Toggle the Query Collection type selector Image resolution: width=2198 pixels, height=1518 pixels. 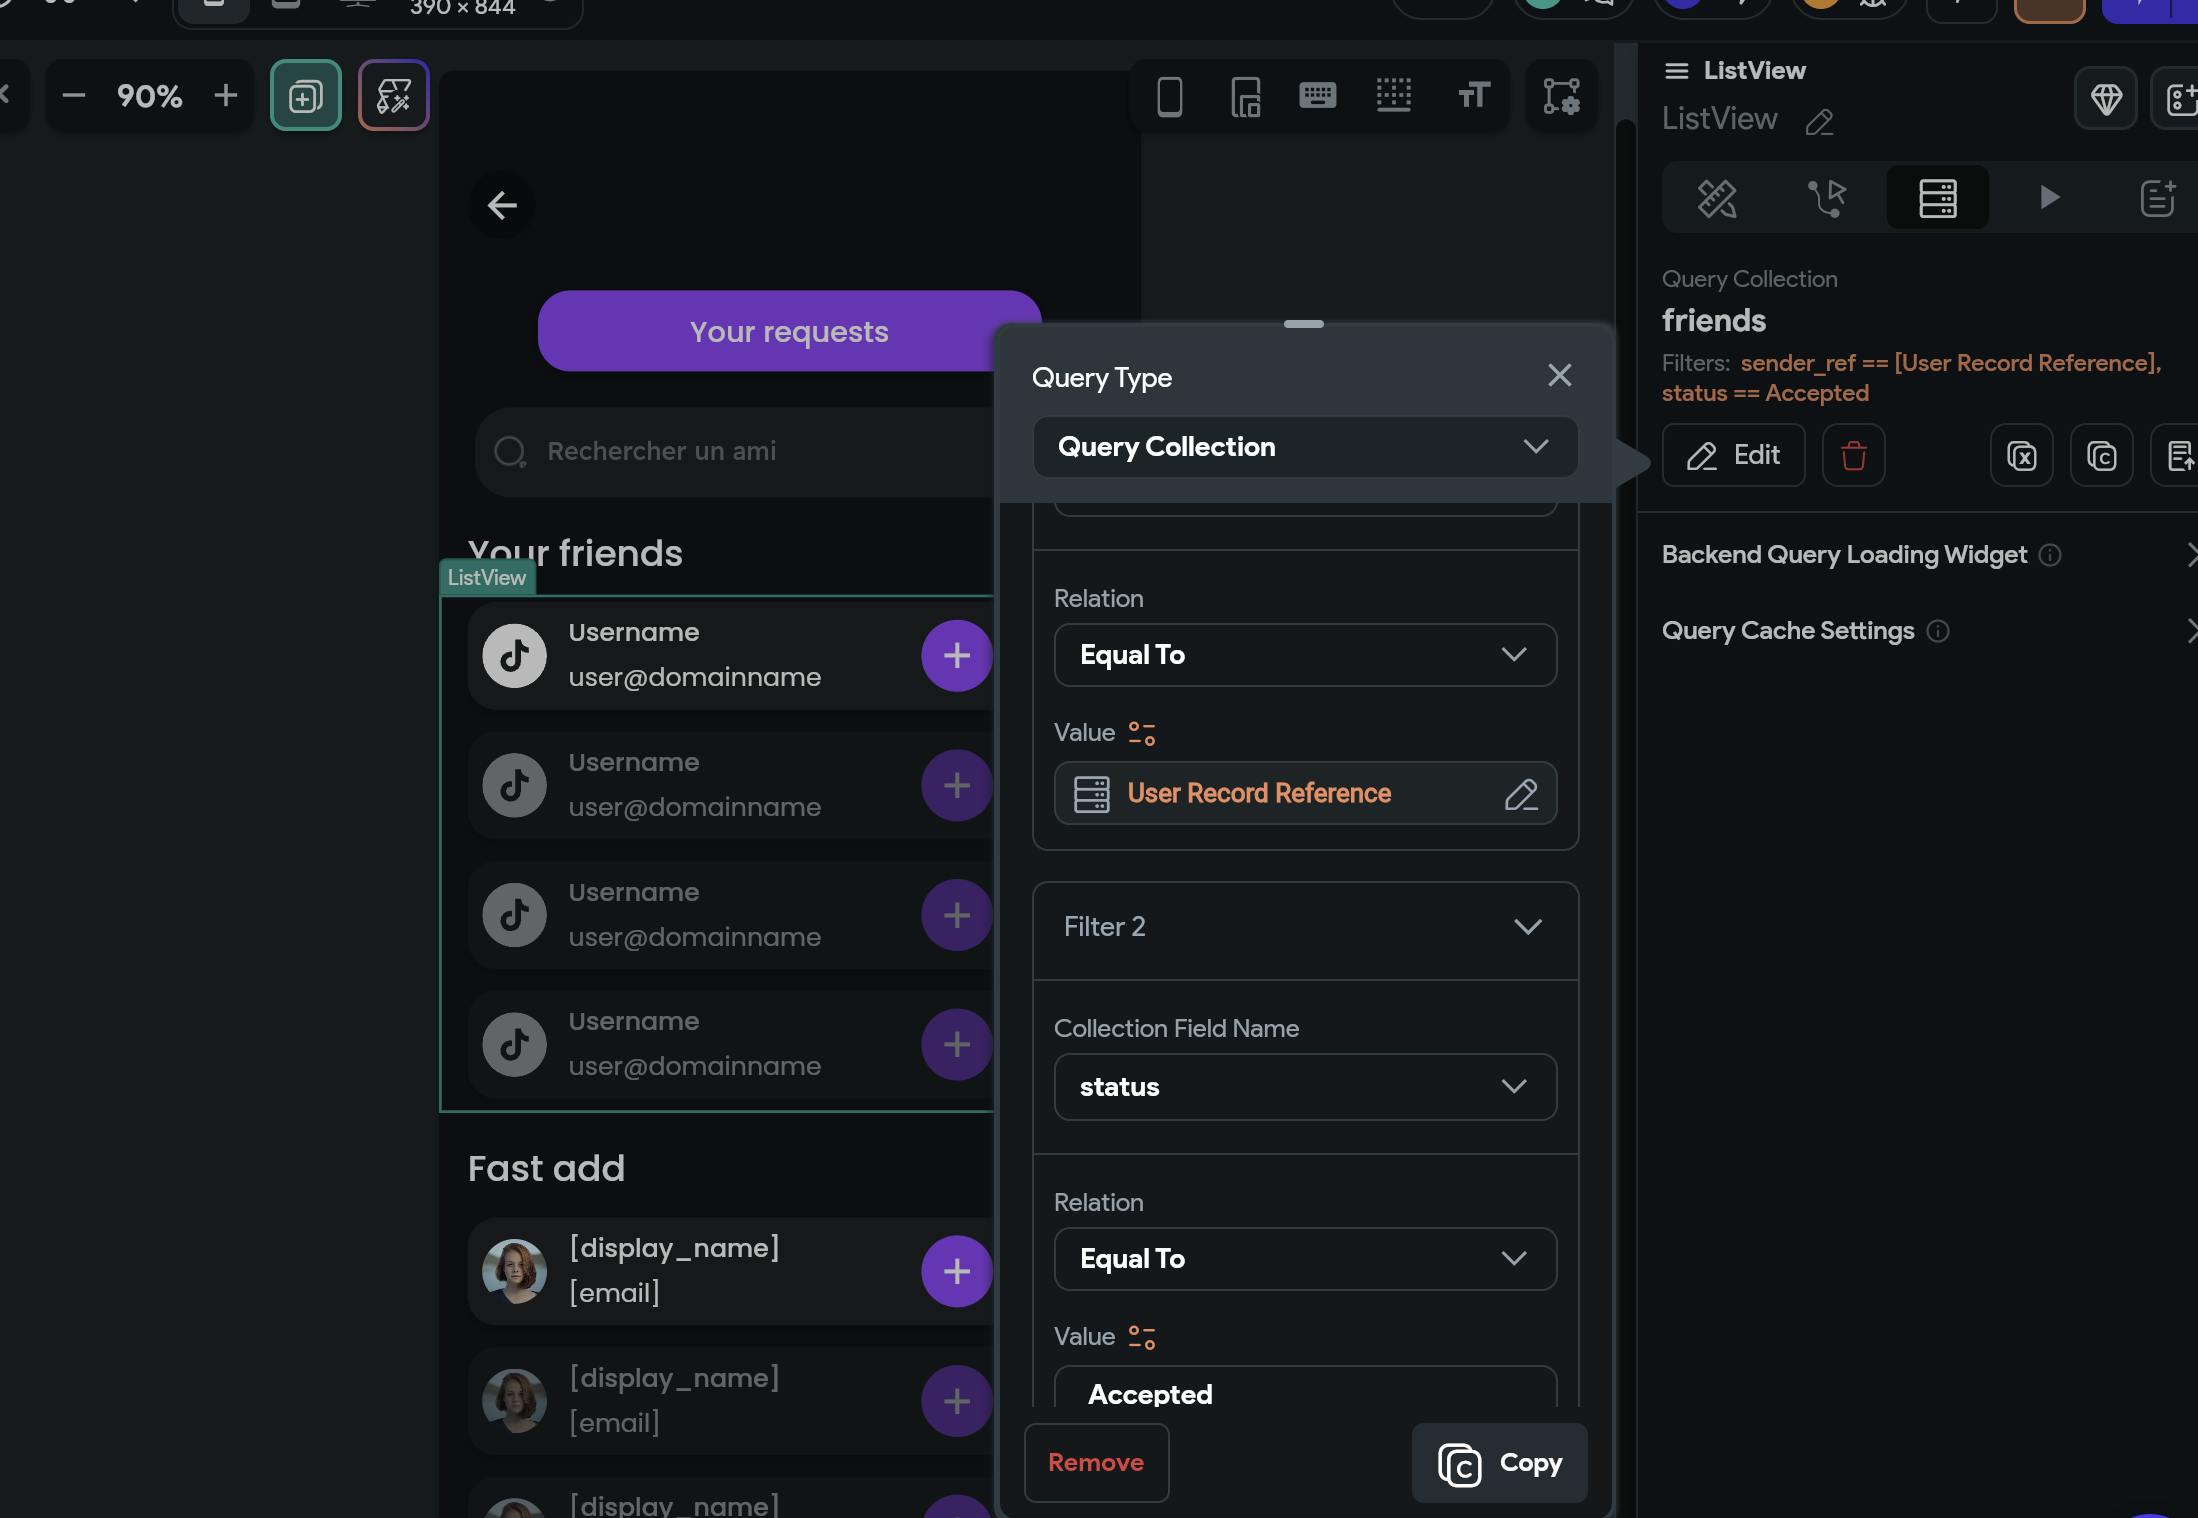[1304, 446]
